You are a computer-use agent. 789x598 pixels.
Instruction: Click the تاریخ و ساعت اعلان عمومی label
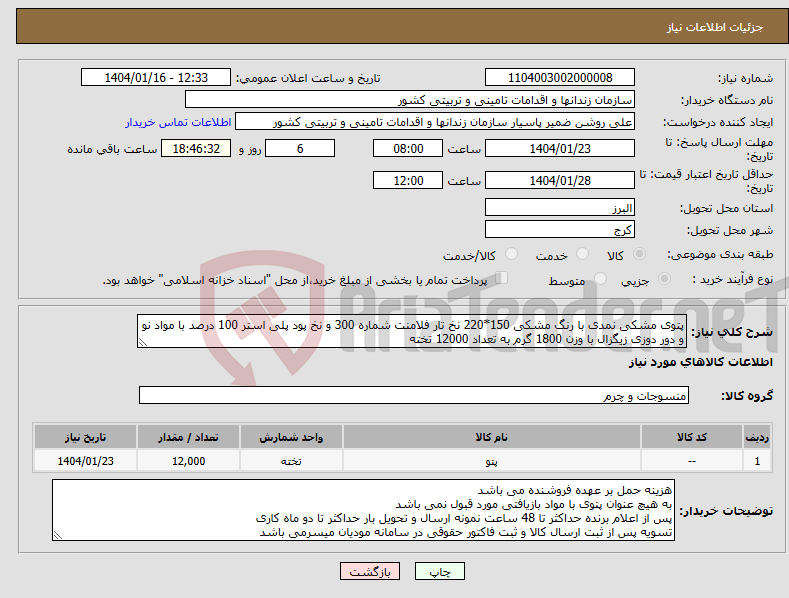click(308, 79)
